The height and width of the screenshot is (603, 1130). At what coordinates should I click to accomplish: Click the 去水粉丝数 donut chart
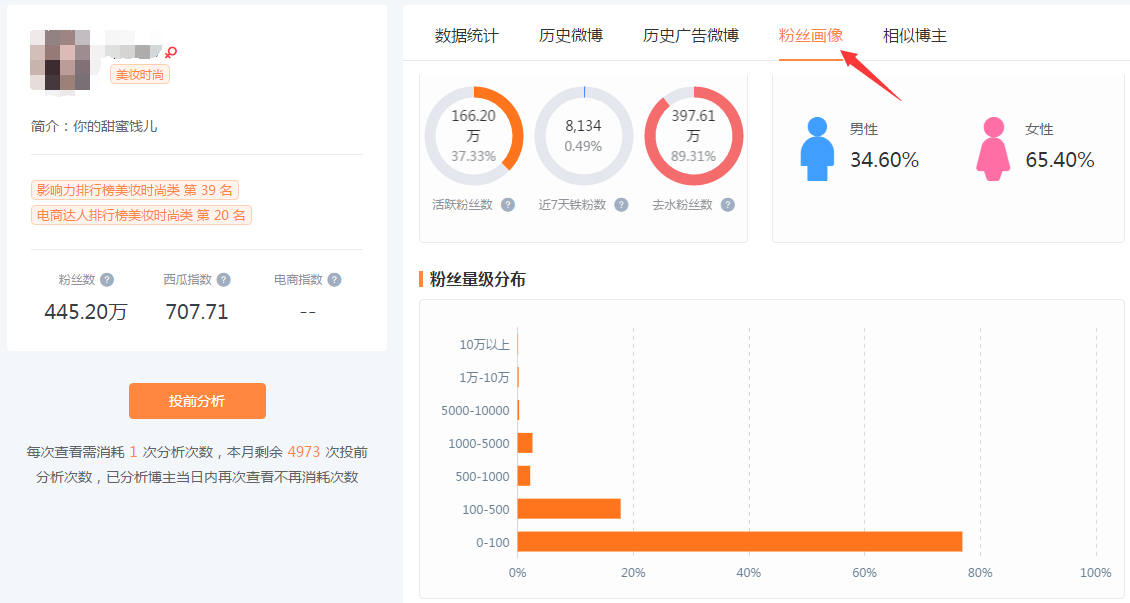point(692,135)
